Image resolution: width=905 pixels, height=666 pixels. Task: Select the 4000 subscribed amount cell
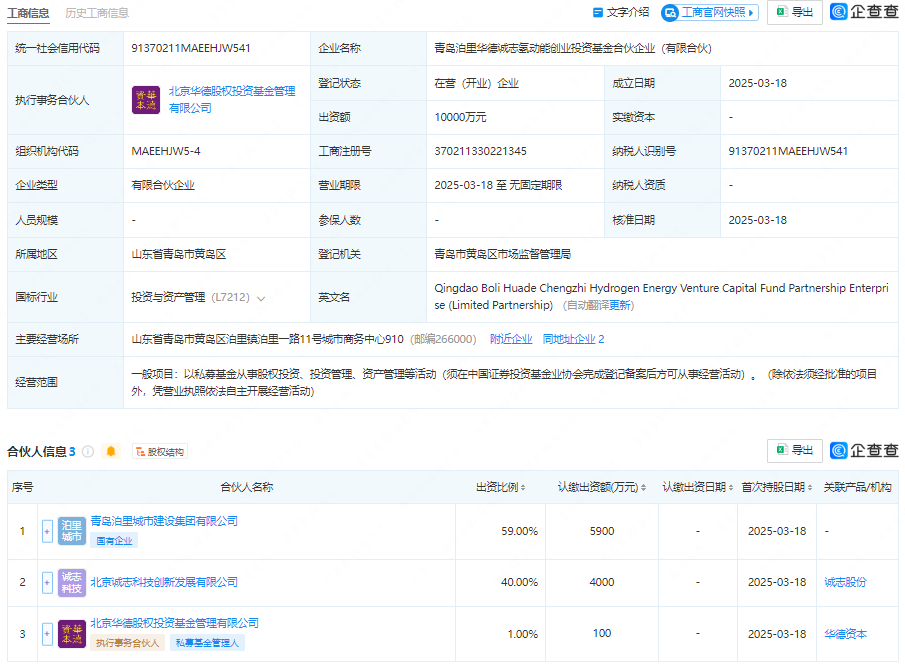pyautogui.click(x=601, y=582)
